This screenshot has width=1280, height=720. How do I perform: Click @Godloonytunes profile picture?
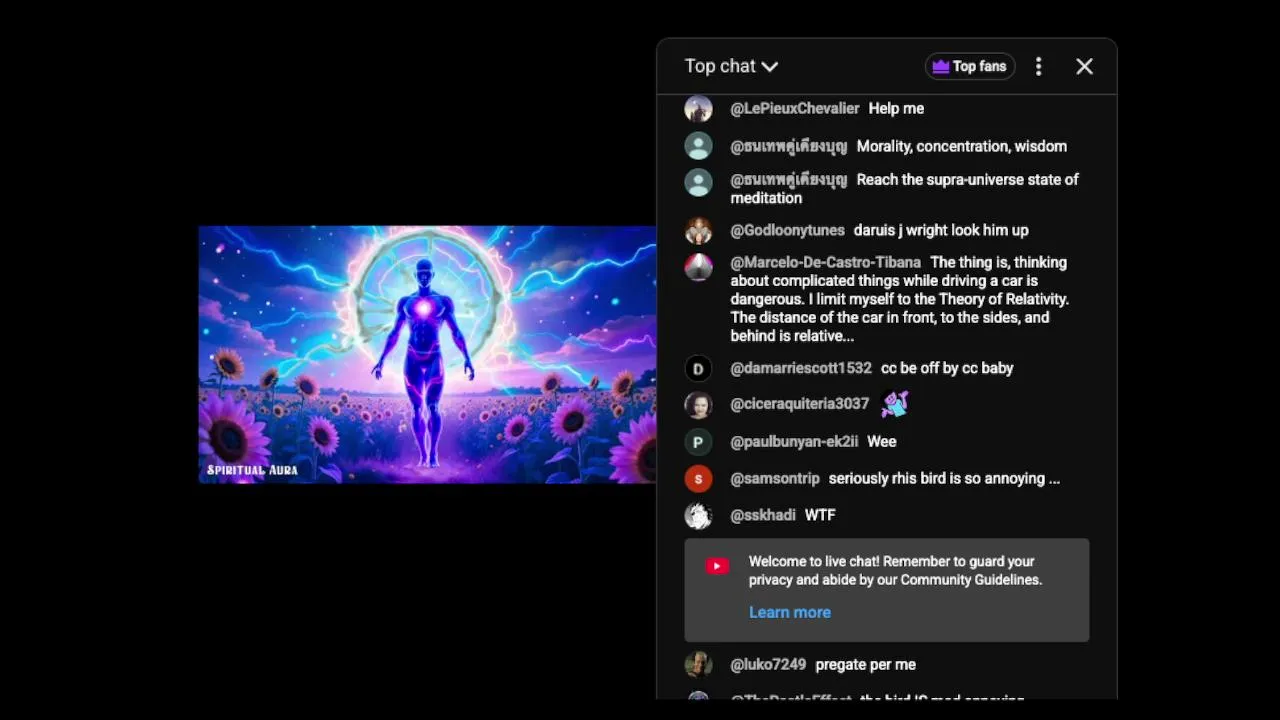pyautogui.click(x=698, y=231)
